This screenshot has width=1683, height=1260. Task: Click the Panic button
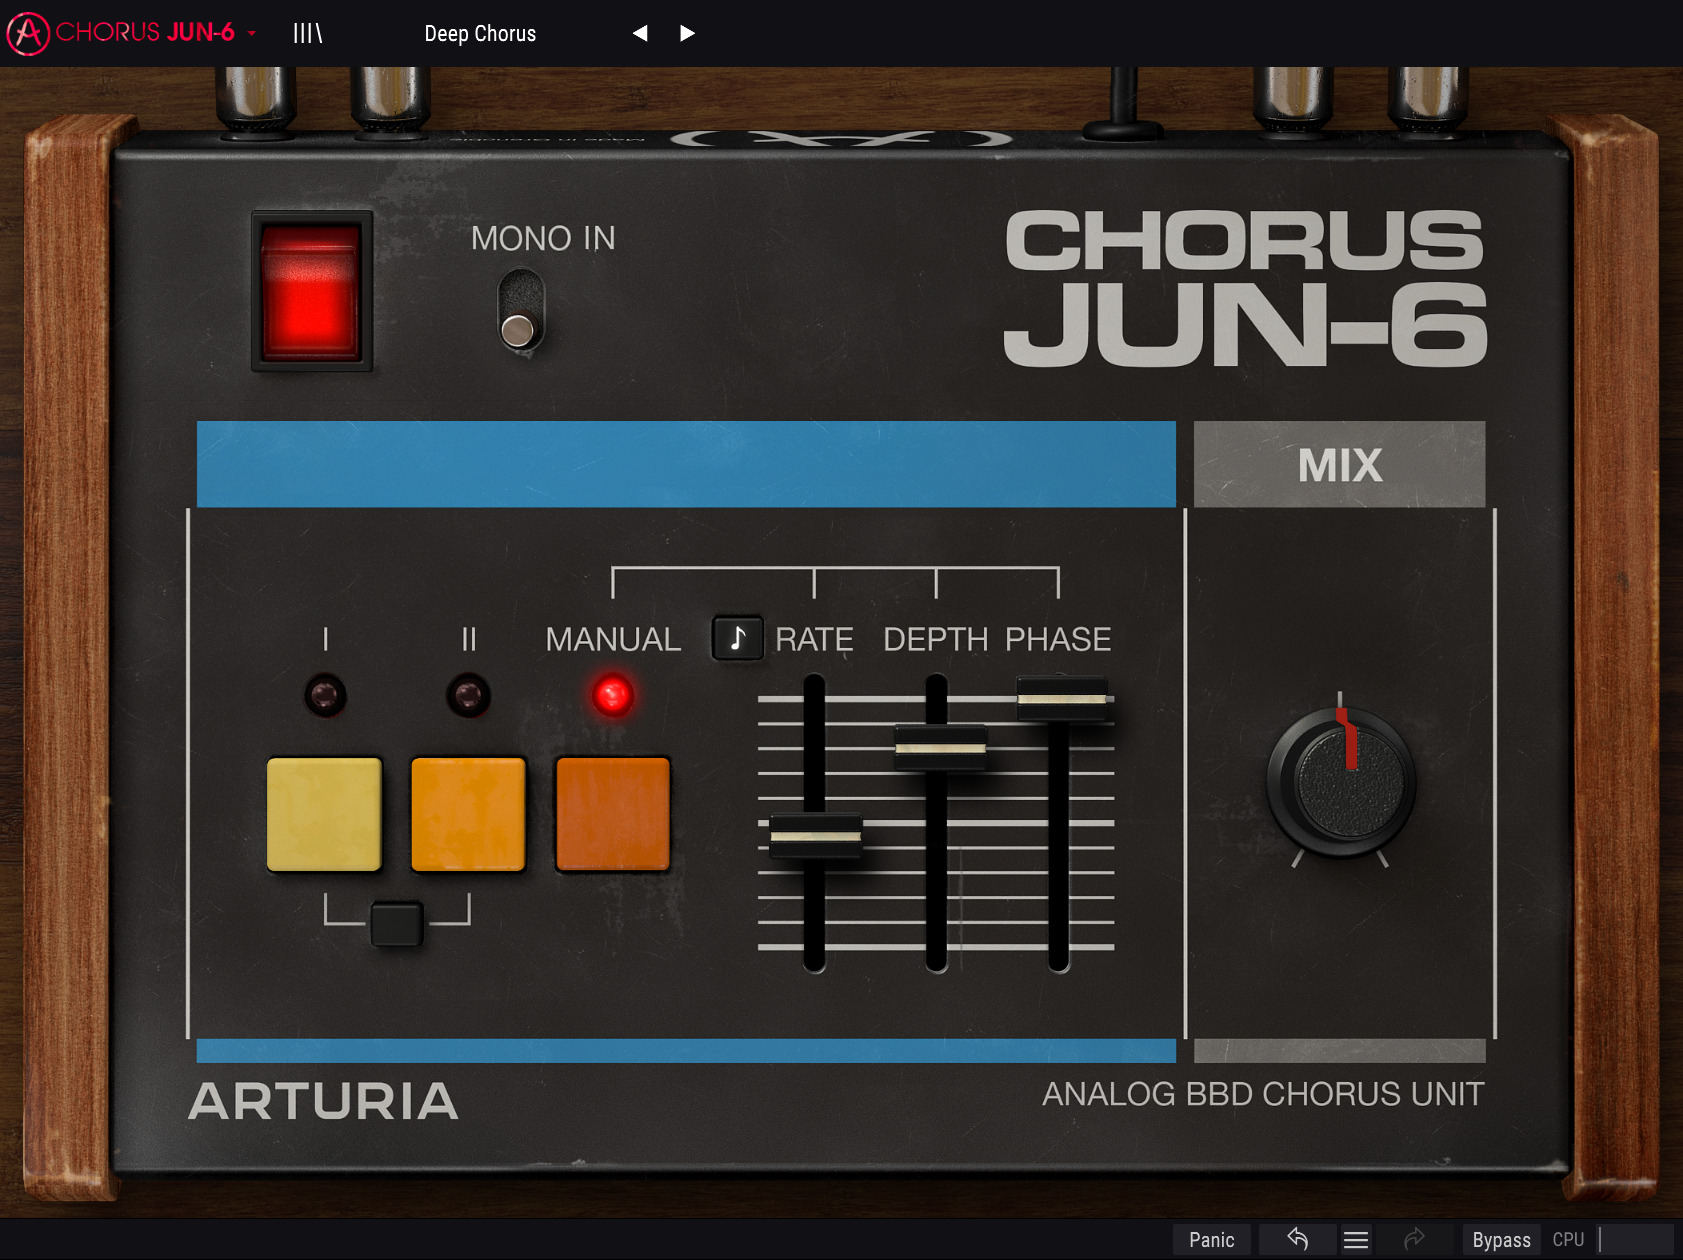[1211, 1240]
